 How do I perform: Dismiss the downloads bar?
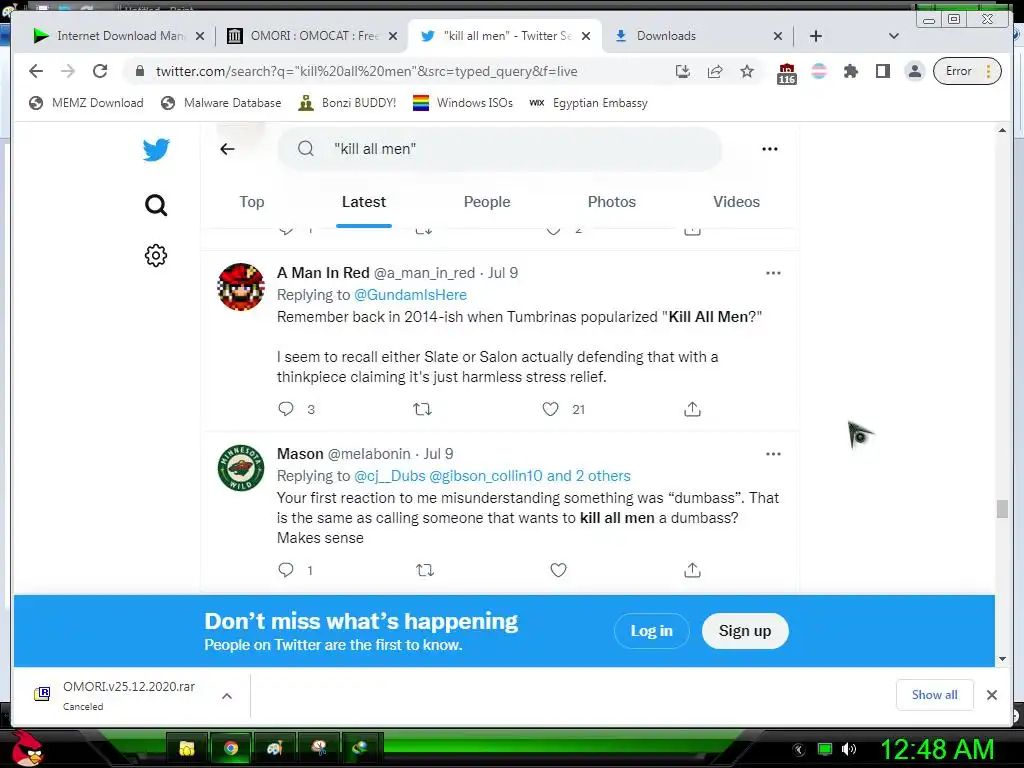[x=991, y=695]
